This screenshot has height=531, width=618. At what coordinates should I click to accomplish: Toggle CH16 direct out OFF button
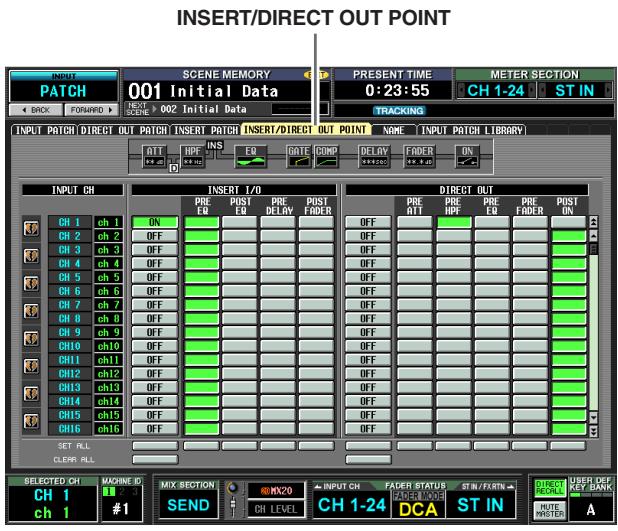[x=368, y=429]
